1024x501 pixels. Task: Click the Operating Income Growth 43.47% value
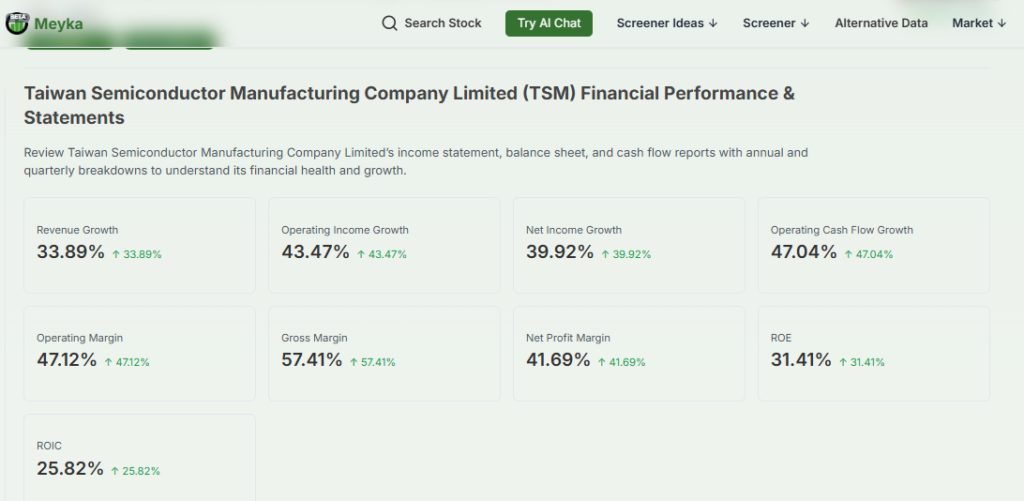[x=315, y=252]
